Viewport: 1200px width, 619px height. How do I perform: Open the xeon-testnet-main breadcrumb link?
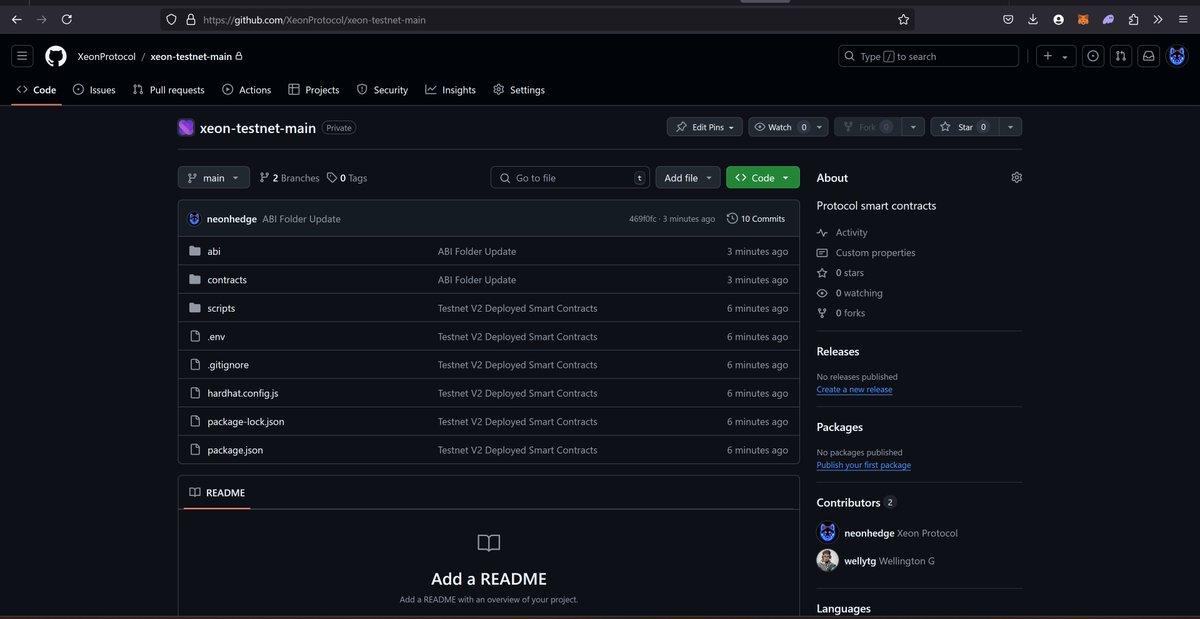[x=191, y=57]
